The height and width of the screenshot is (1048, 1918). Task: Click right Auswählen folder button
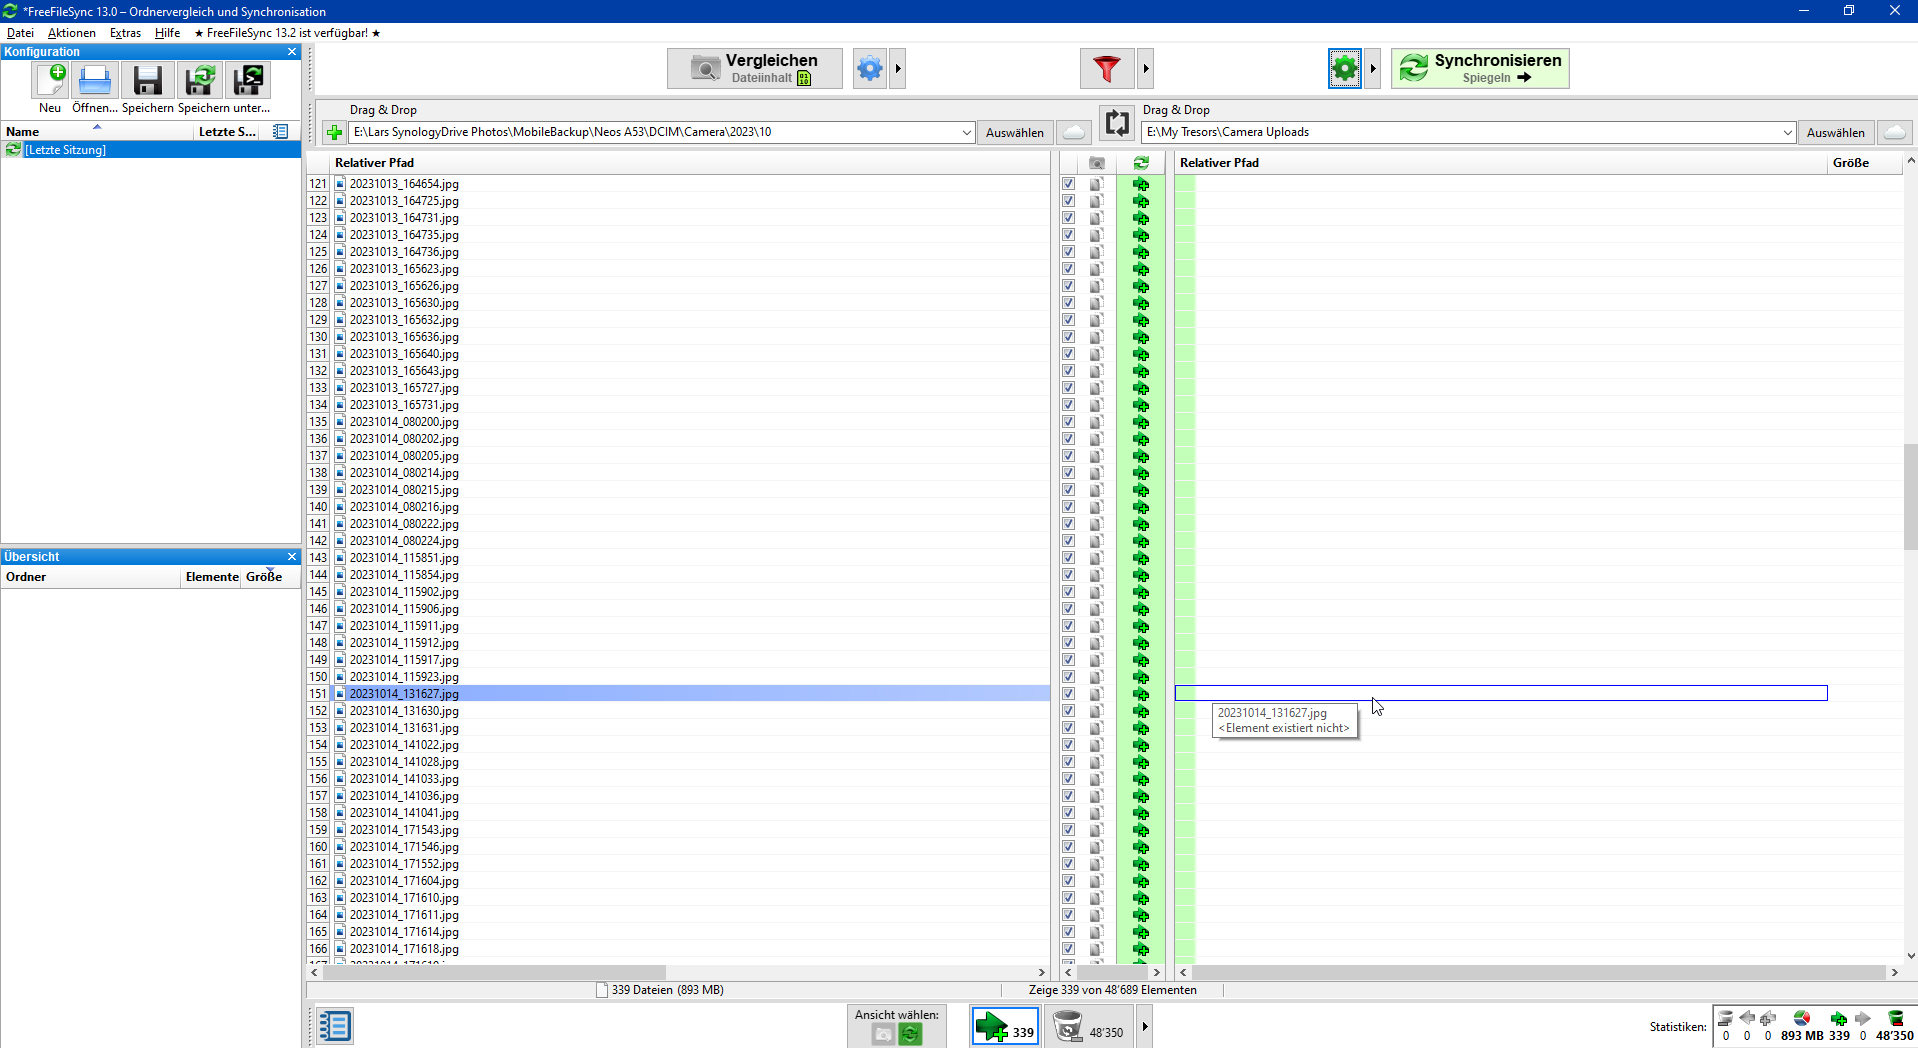[x=1835, y=132]
